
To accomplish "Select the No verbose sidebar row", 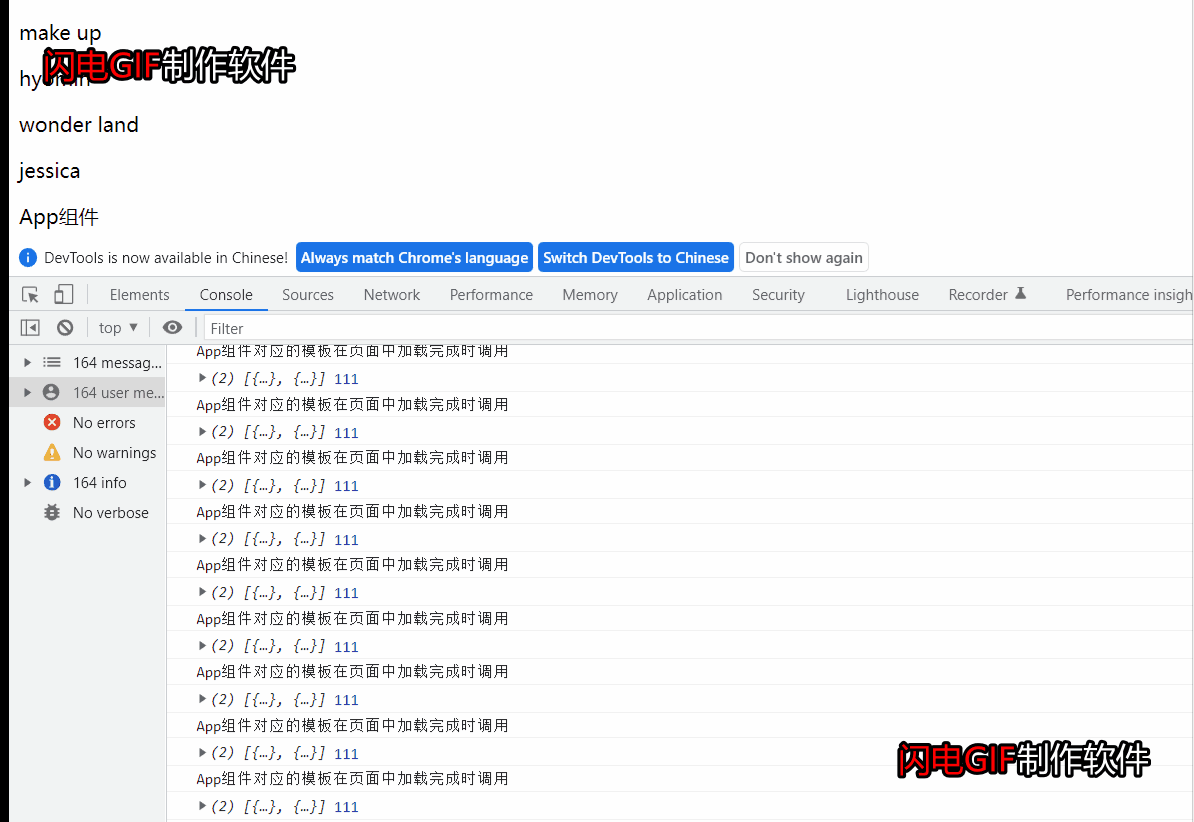I will pos(89,513).
